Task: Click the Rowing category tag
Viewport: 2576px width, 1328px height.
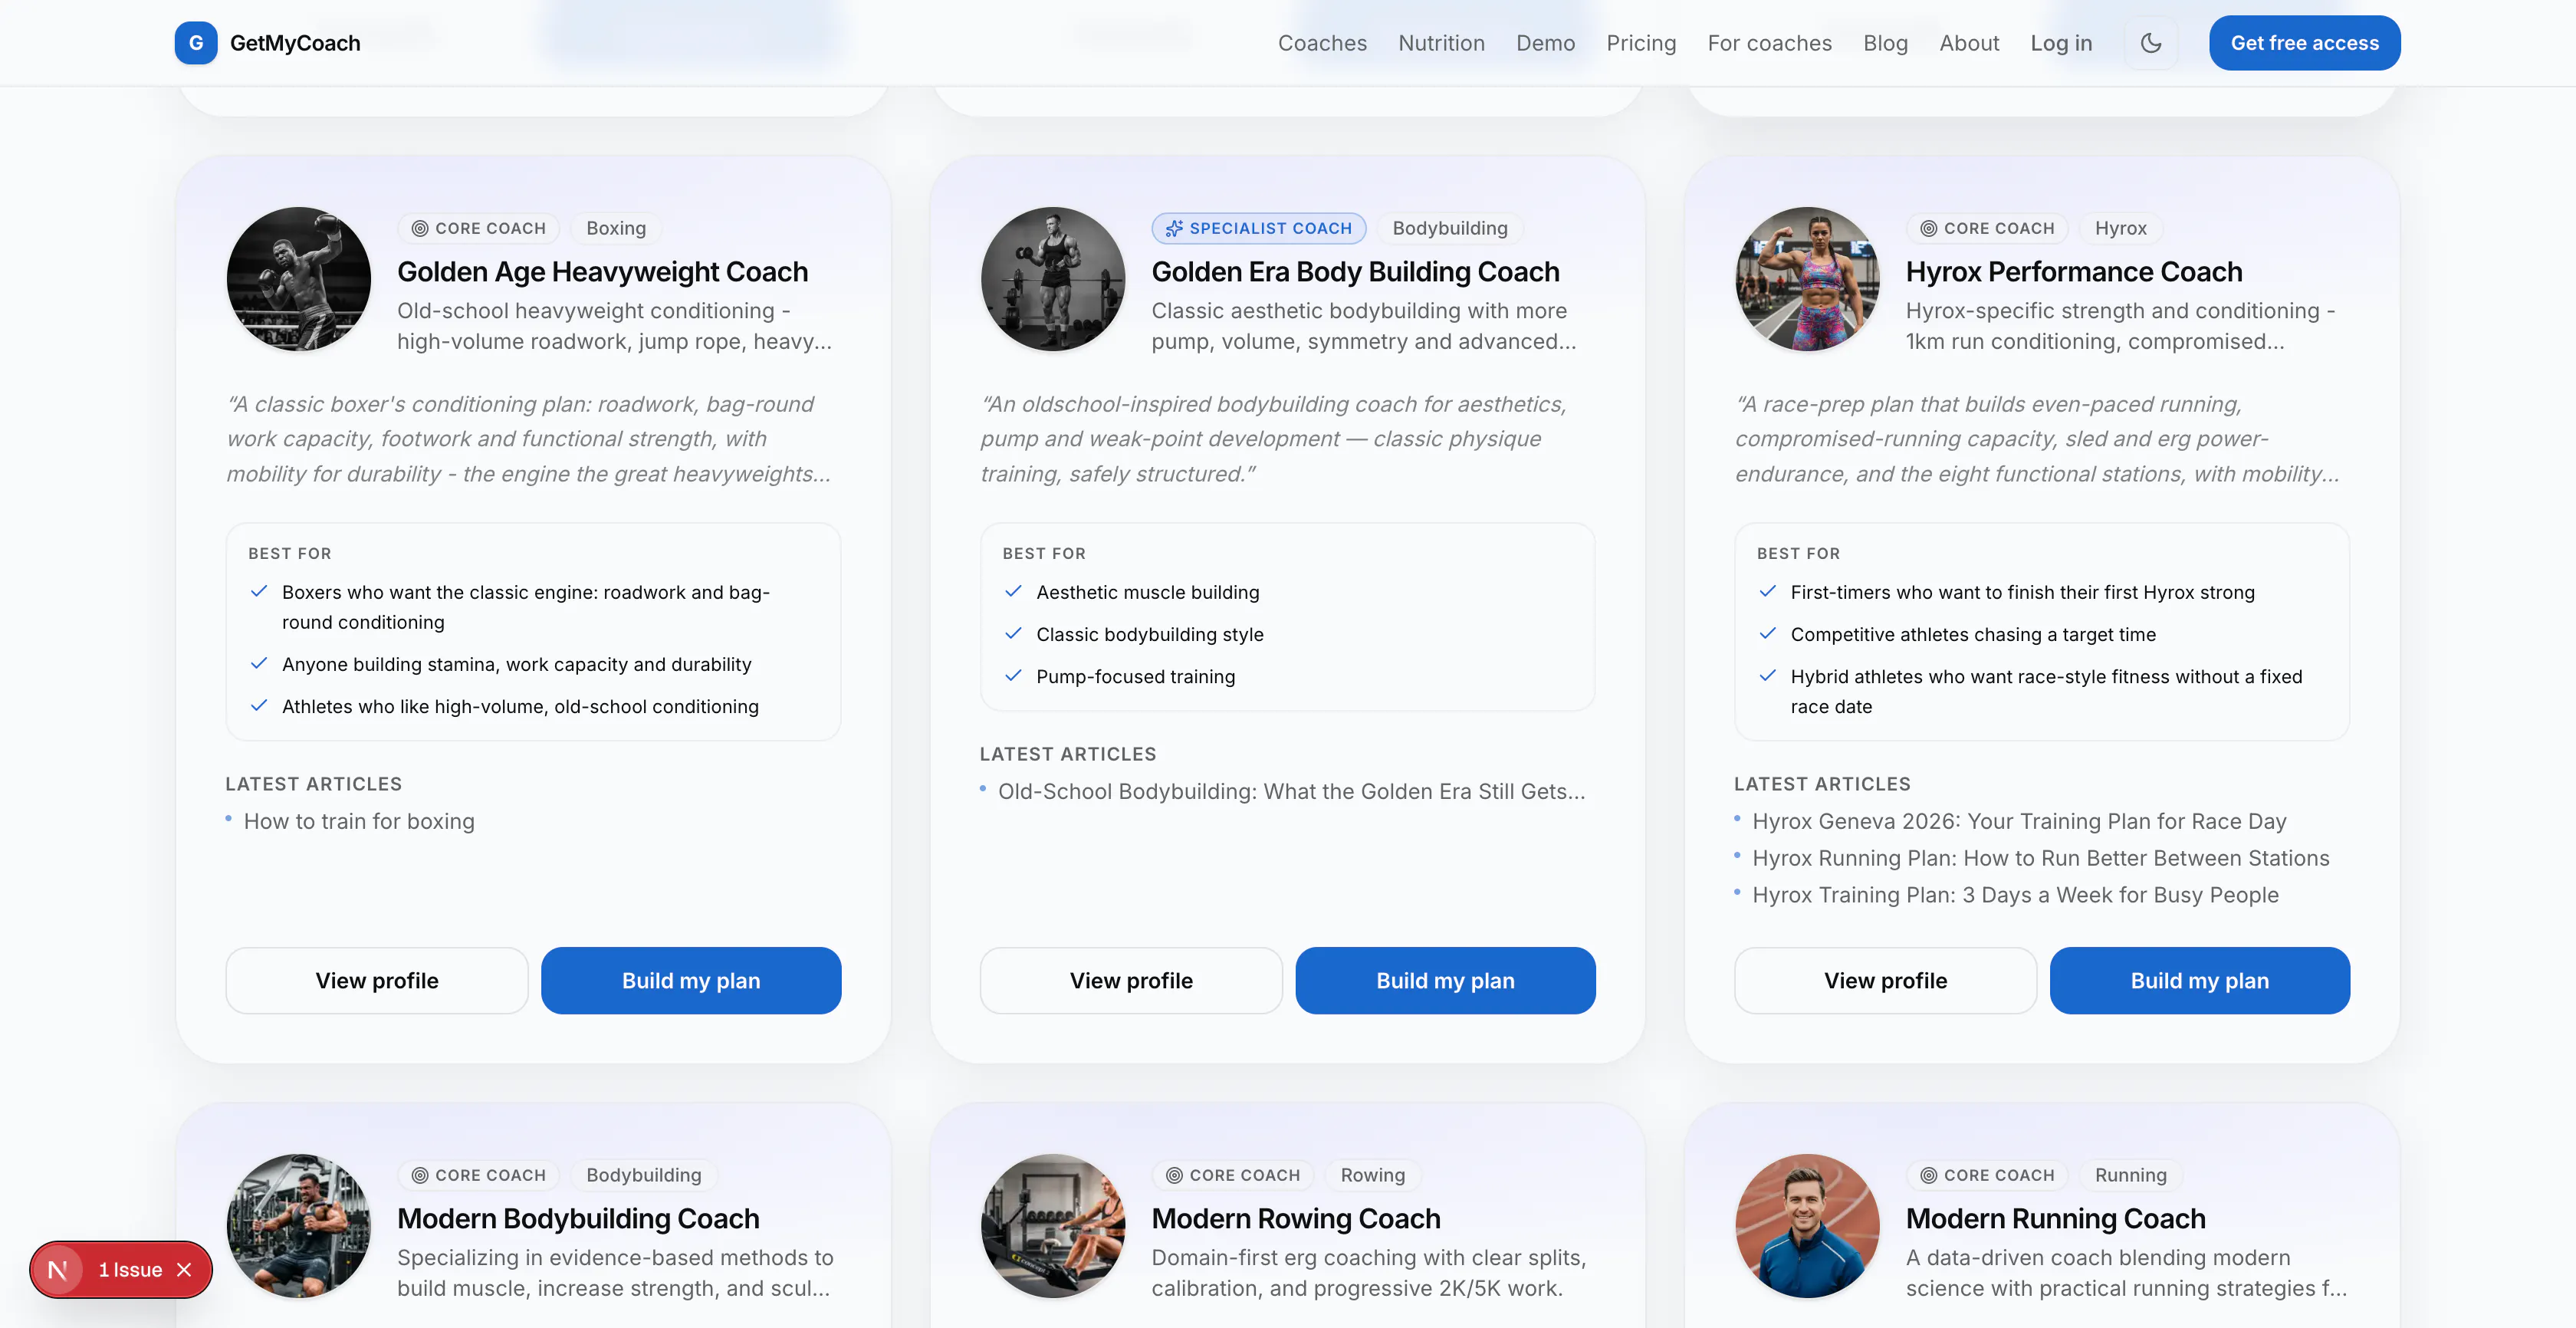Action: pos(1372,1175)
